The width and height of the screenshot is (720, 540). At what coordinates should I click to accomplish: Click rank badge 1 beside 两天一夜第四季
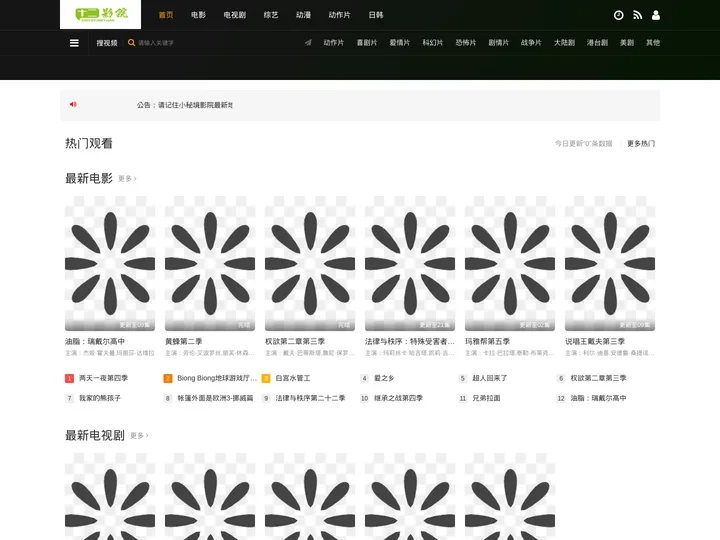pyautogui.click(x=69, y=378)
